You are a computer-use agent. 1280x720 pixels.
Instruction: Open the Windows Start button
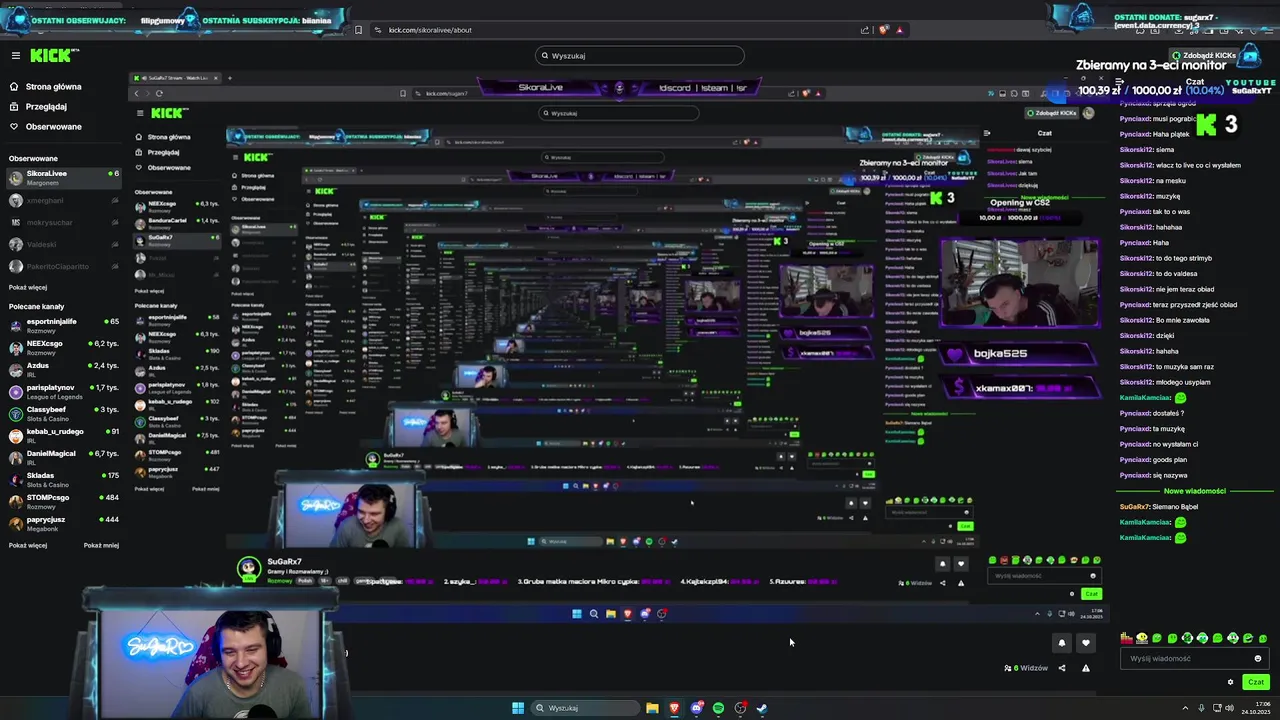point(518,708)
